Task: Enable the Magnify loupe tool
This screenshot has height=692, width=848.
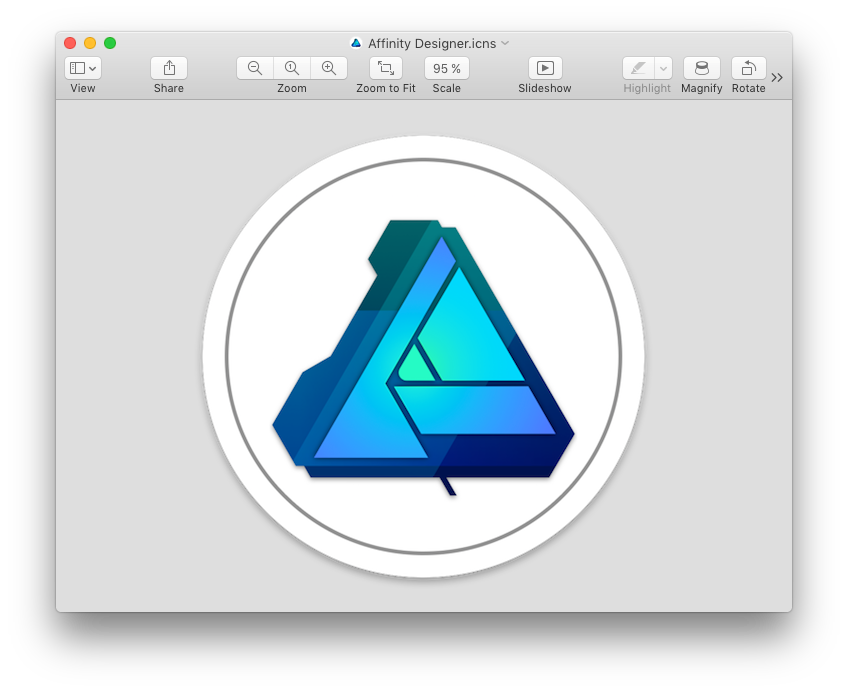Action: tap(701, 68)
